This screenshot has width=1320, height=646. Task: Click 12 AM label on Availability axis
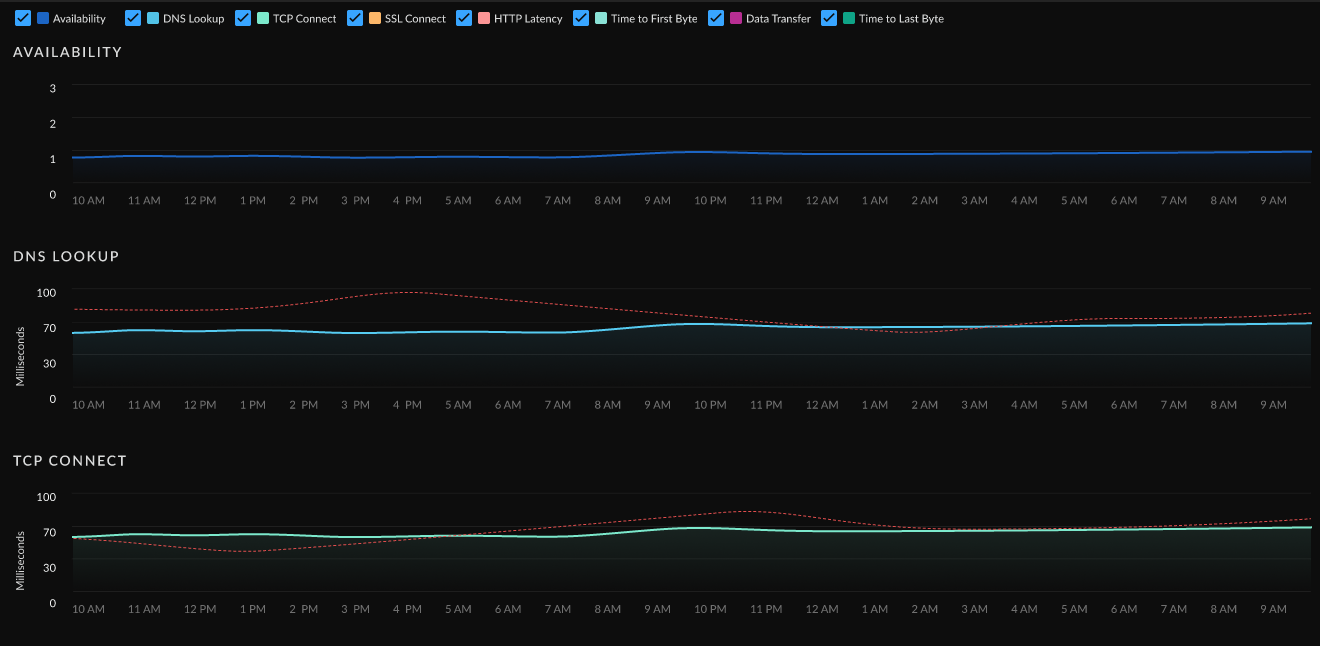tap(822, 201)
